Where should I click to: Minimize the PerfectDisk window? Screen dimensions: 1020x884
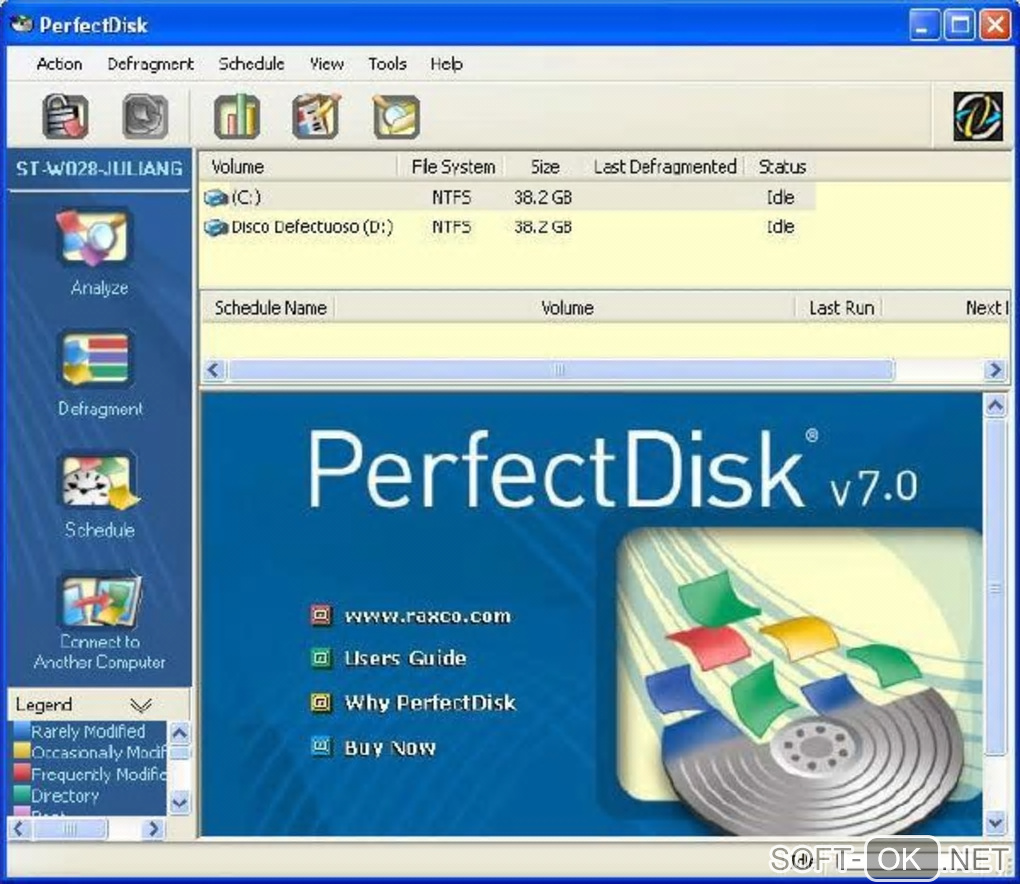tap(924, 25)
